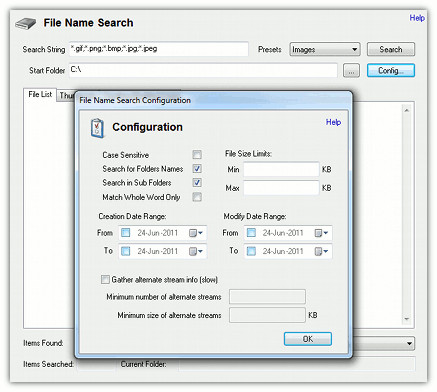Open Help link in Configuration dialog
The image size is (437, 392).
333,122
